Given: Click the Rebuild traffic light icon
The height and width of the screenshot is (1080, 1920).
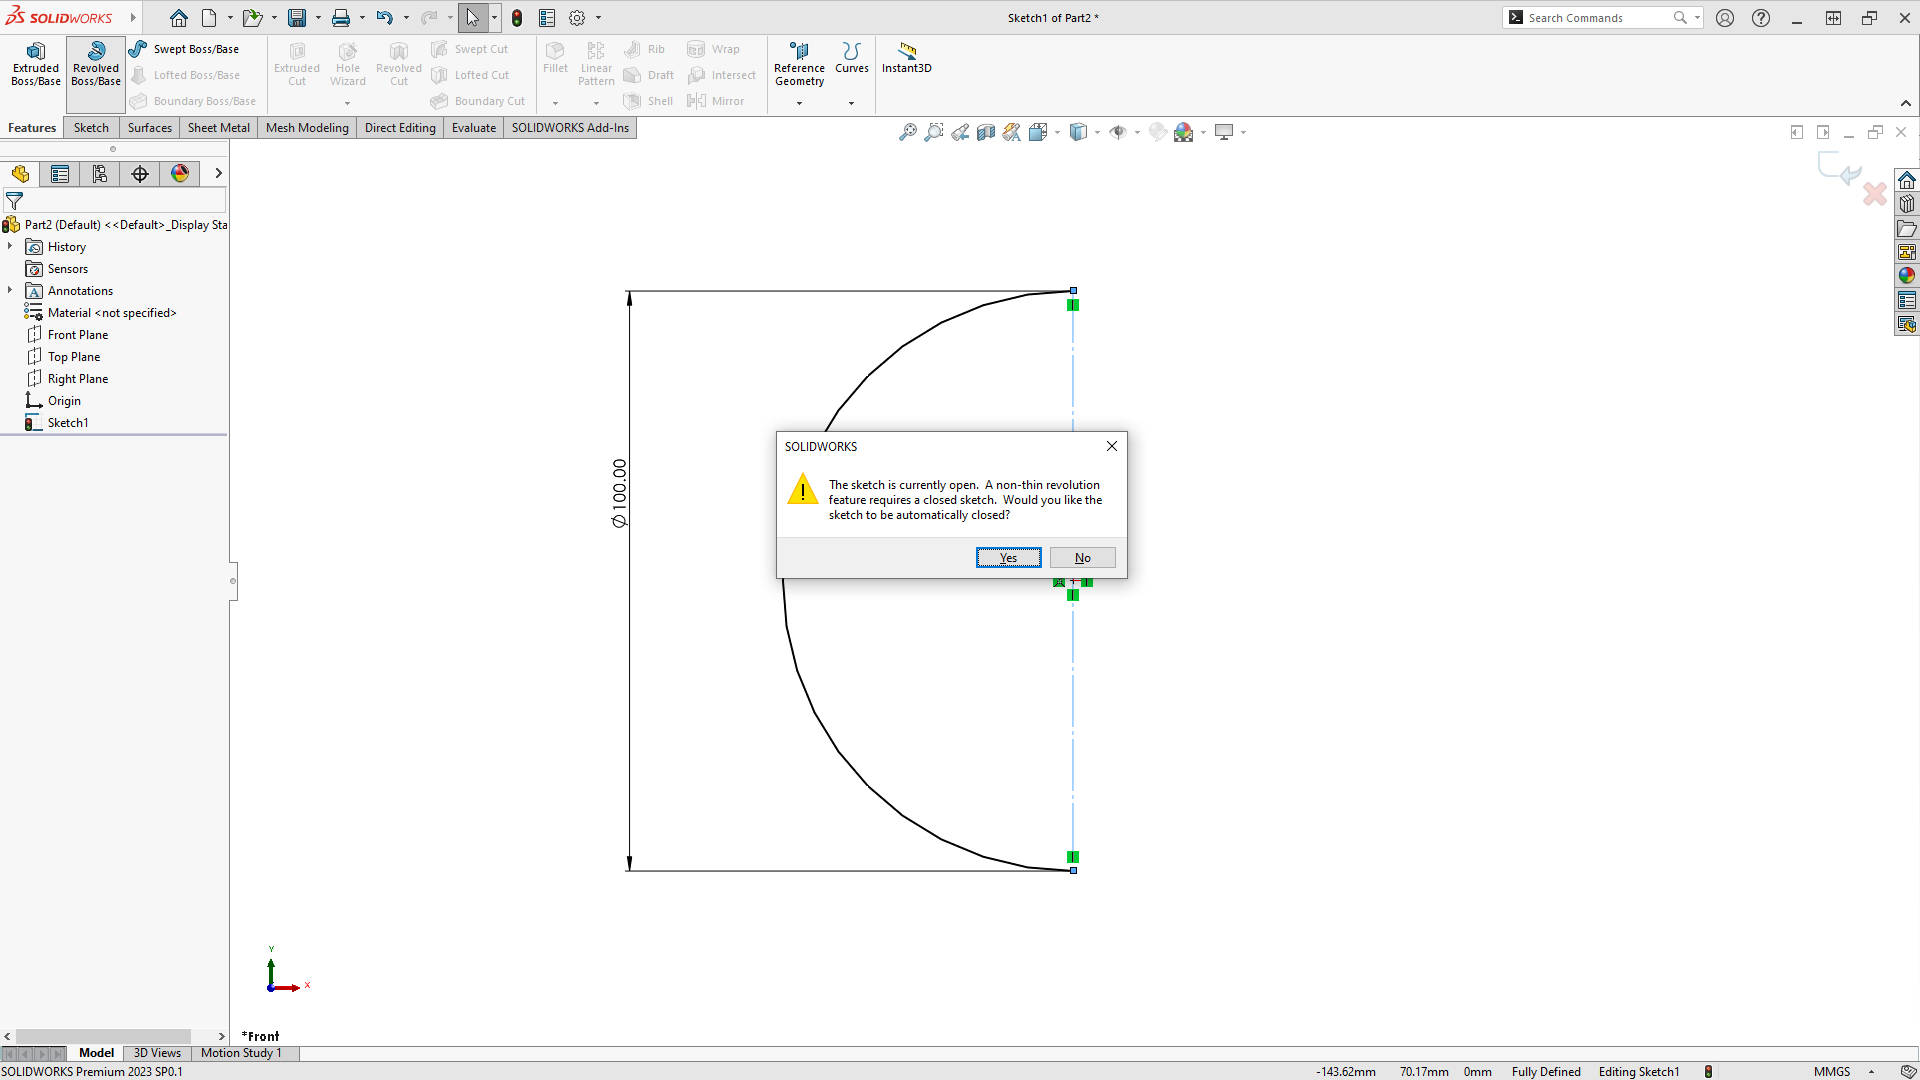Looking at the screenshot, I should pyautogui.click(x=517, y=18).
